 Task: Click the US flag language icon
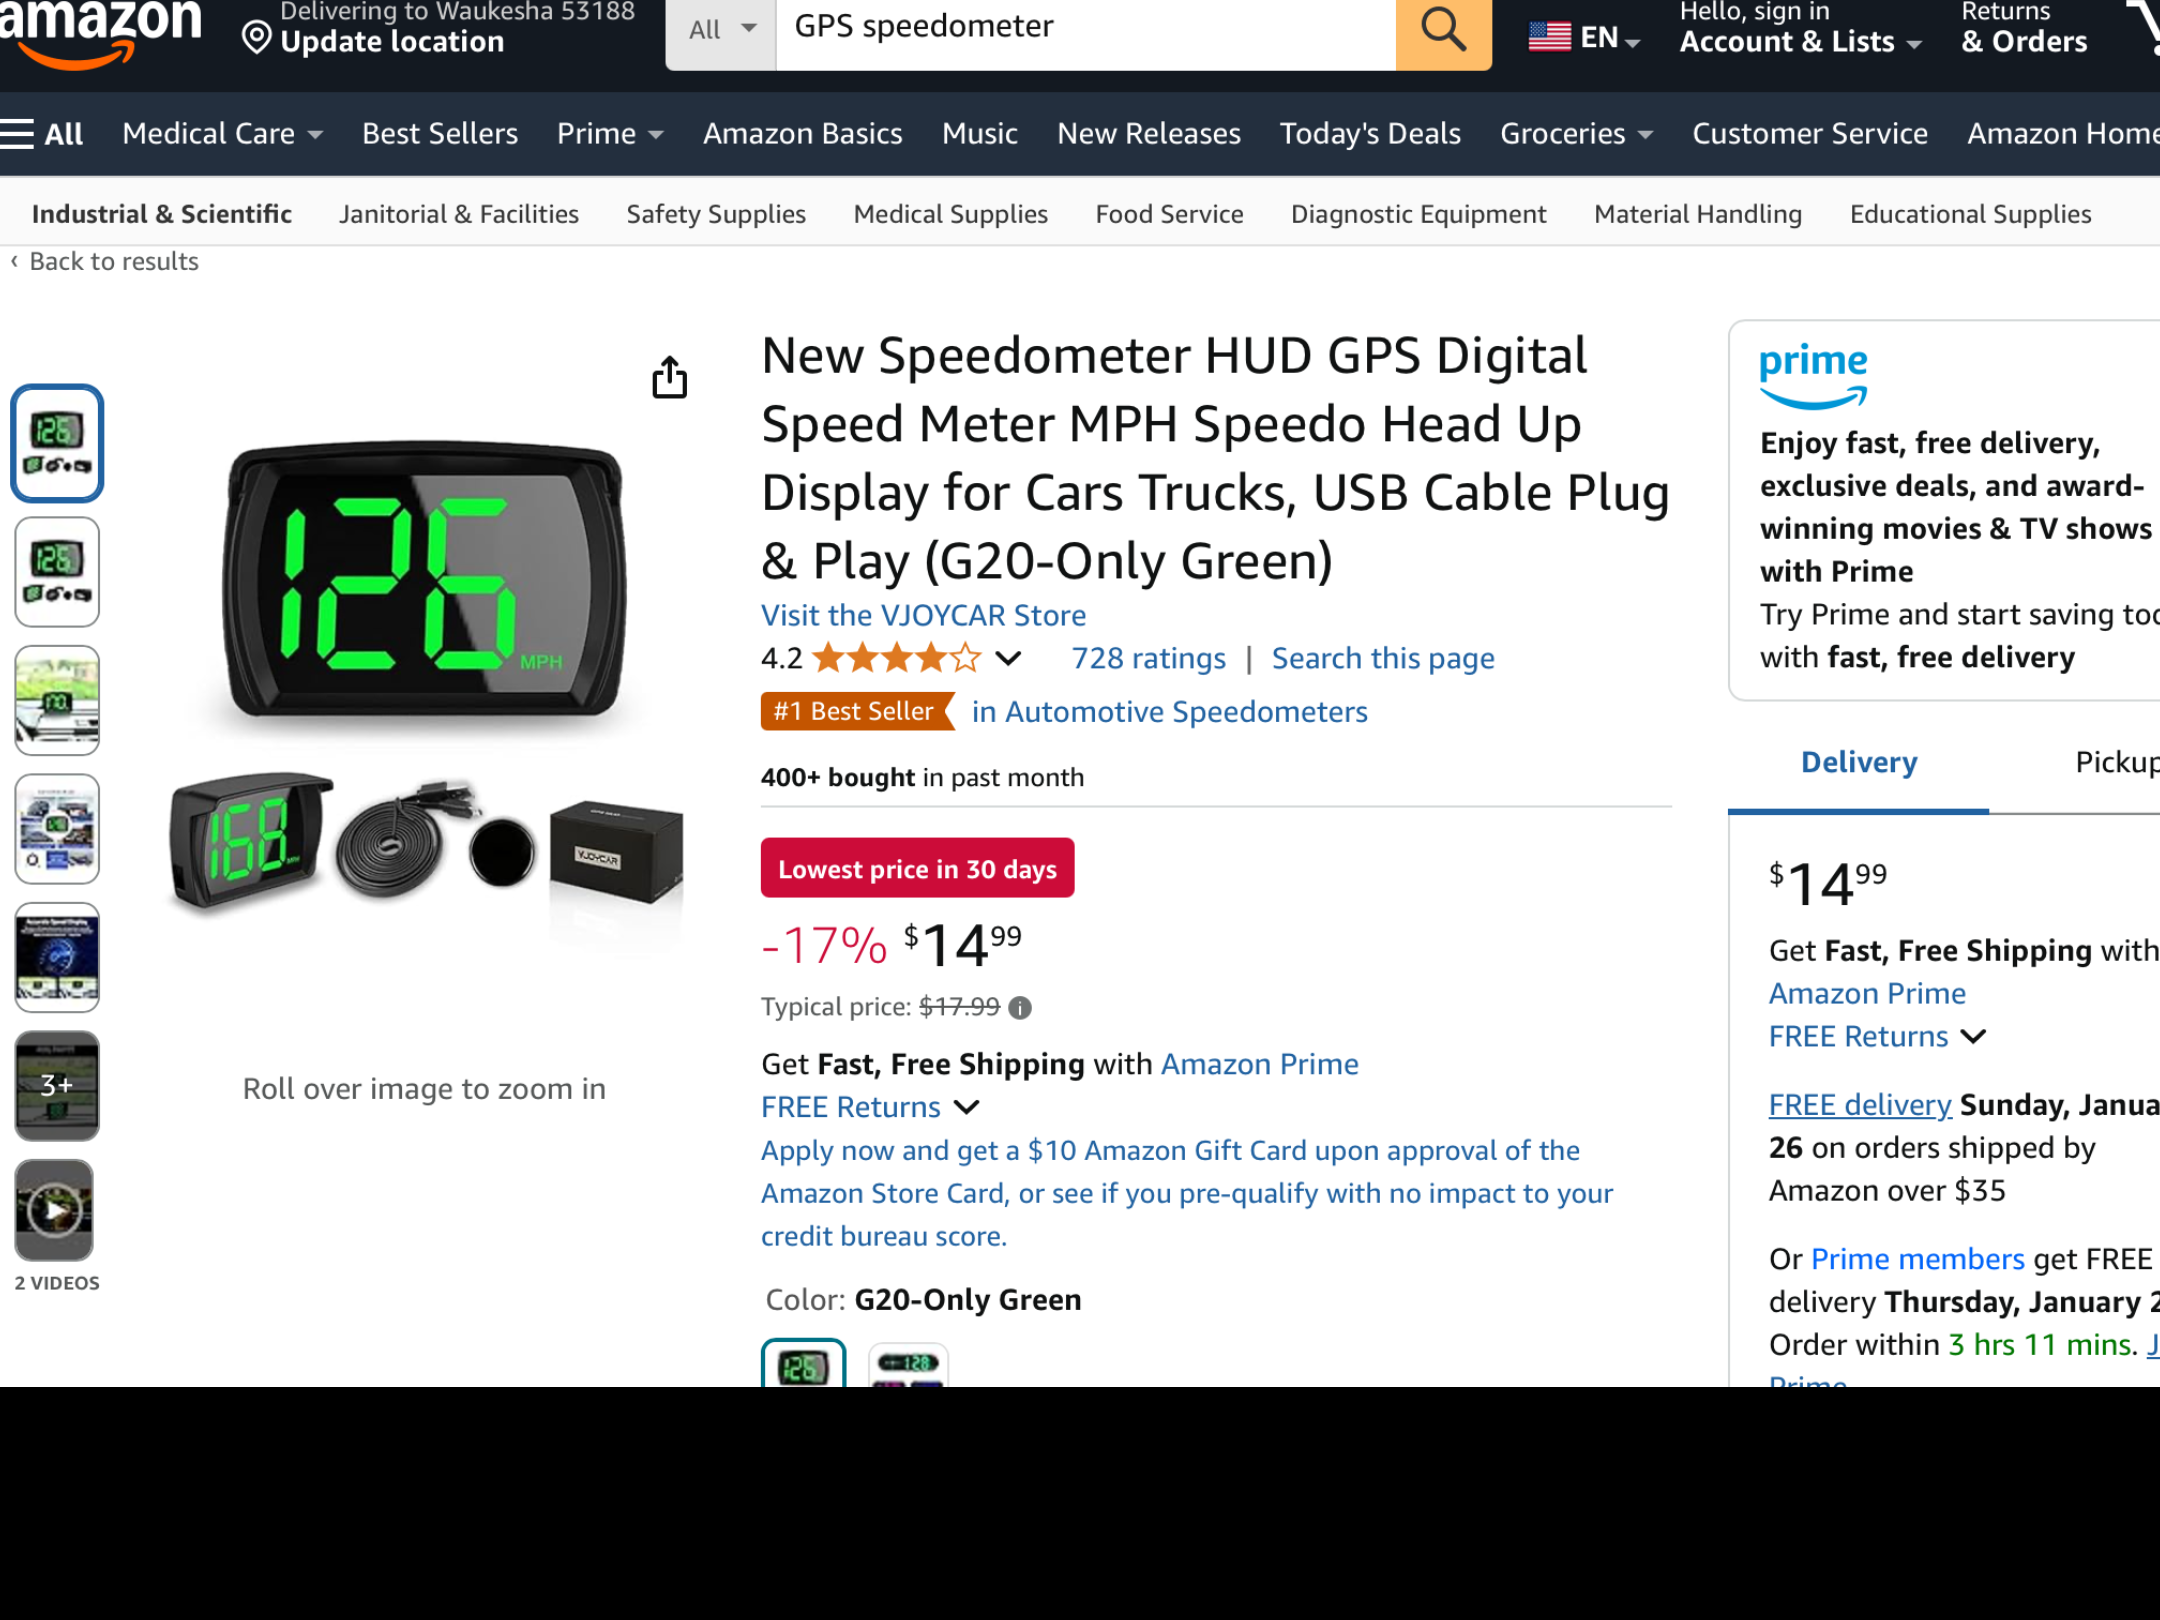[x=1550, y=37]
